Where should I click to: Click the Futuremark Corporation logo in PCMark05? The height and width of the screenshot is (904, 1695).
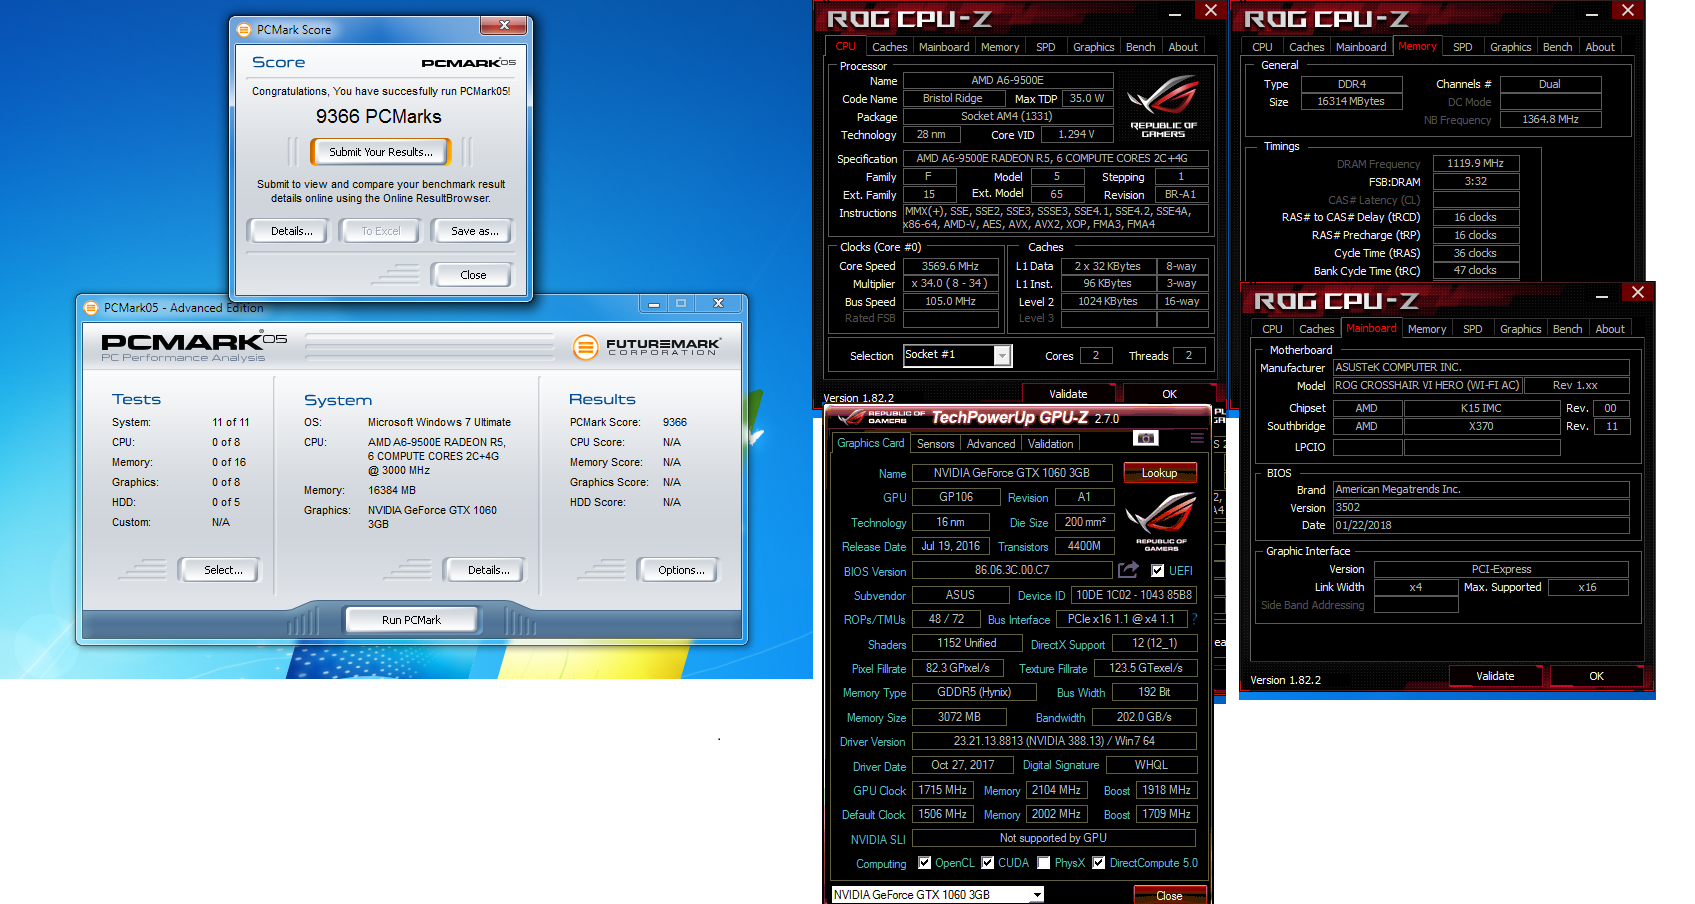pos(646,347)
